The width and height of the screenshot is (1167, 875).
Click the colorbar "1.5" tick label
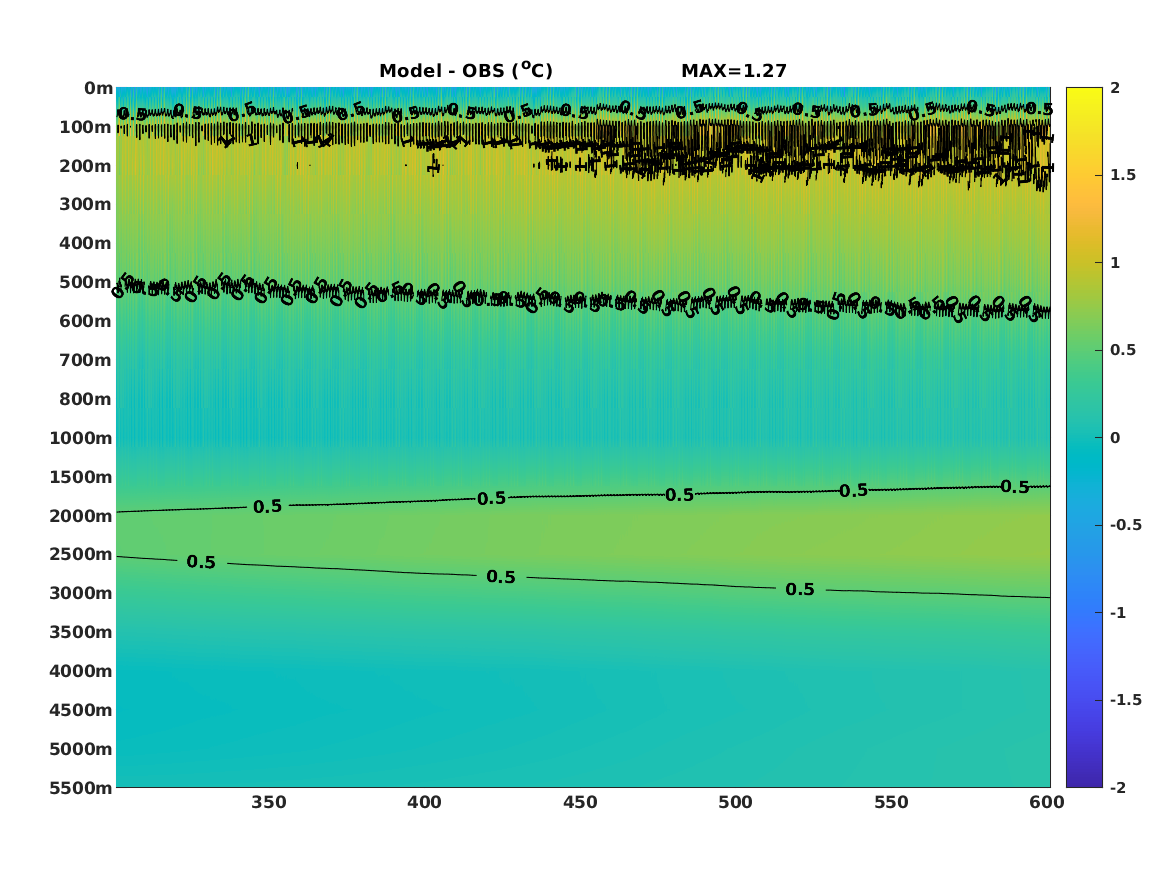tap(1123, 175)
